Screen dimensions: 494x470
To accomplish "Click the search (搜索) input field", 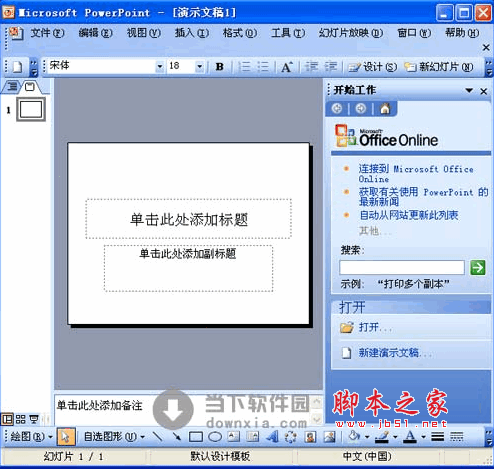I will 402,267.
